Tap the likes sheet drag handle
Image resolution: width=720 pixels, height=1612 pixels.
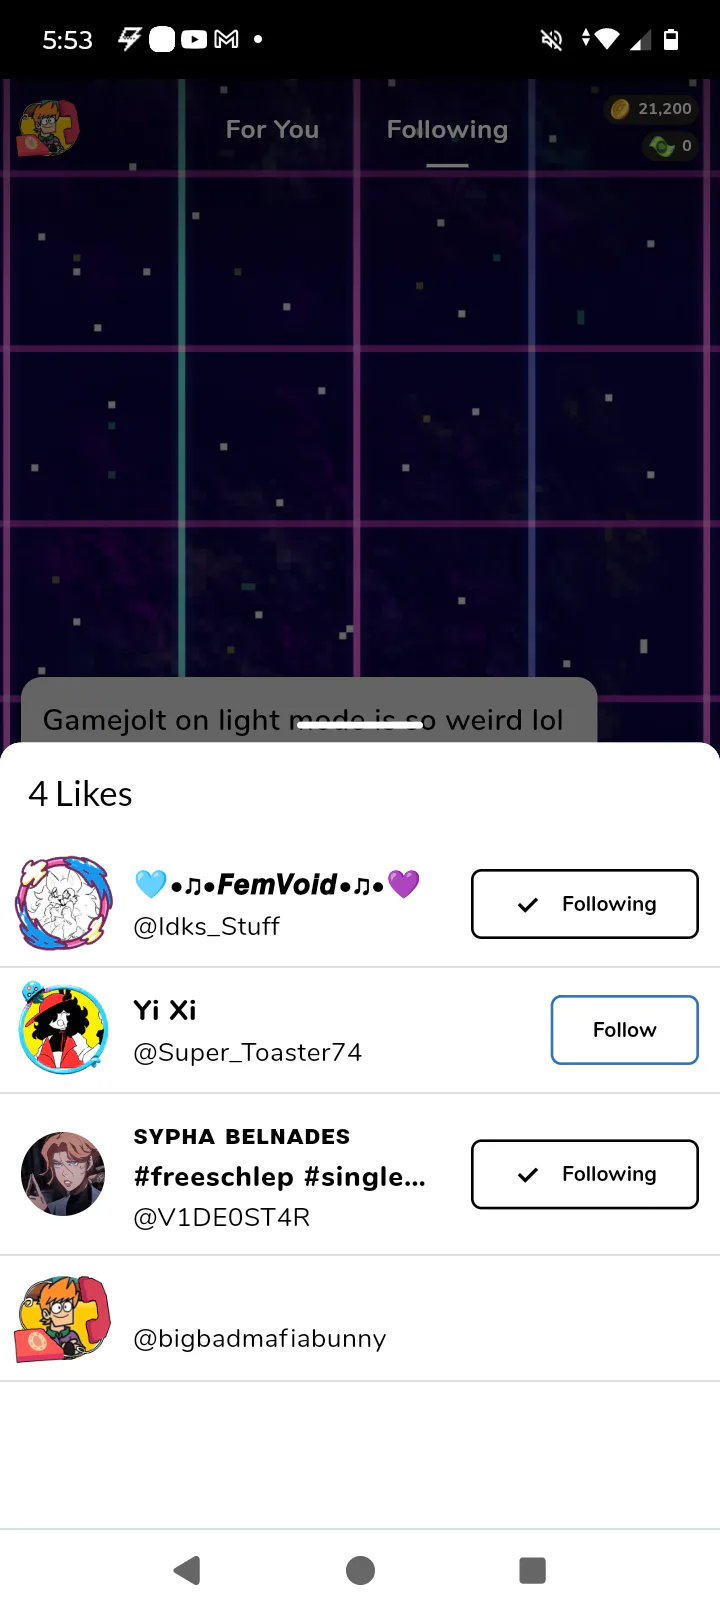(360, 725)
